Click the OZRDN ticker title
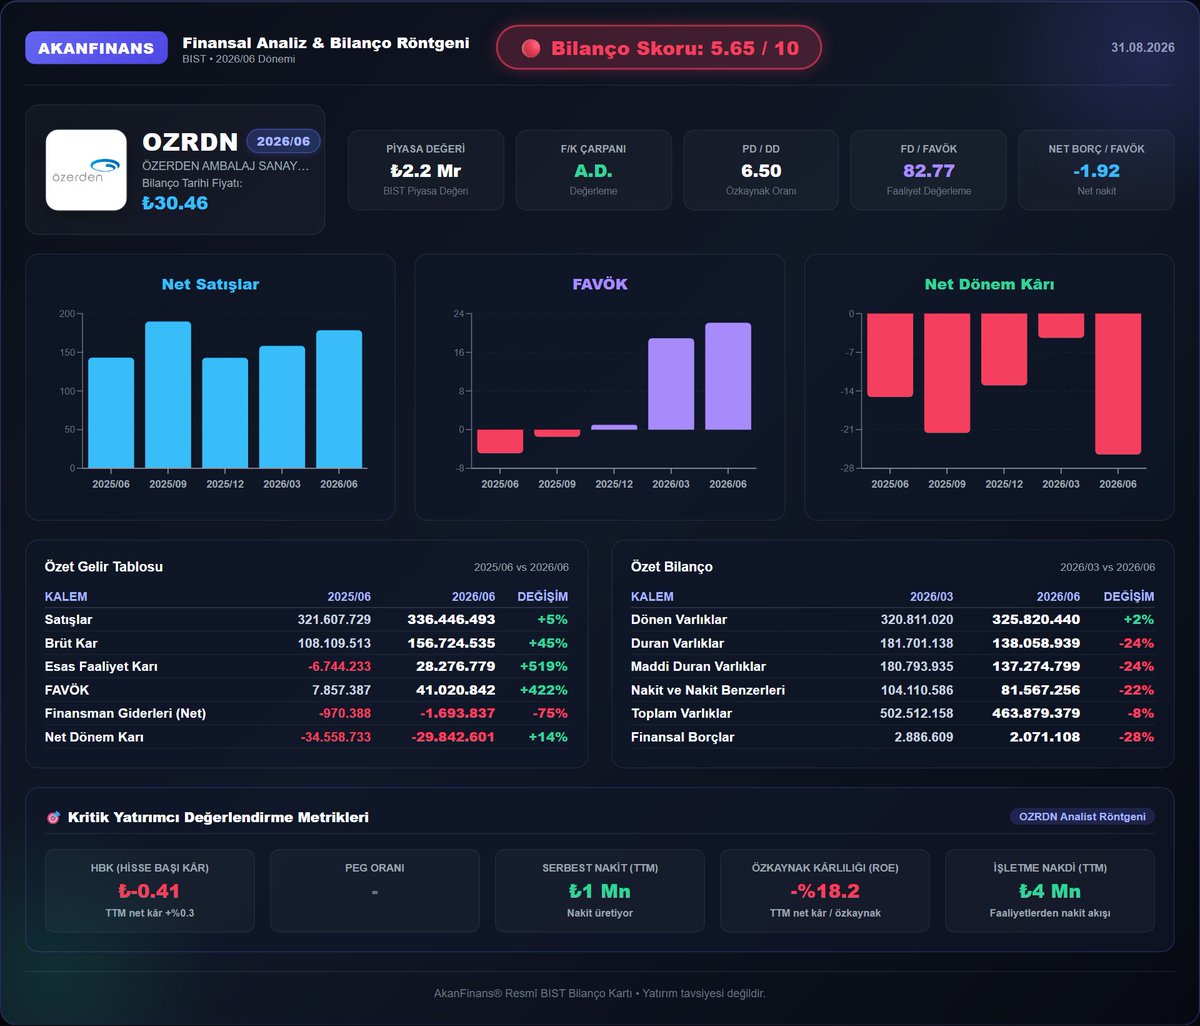 190,142
